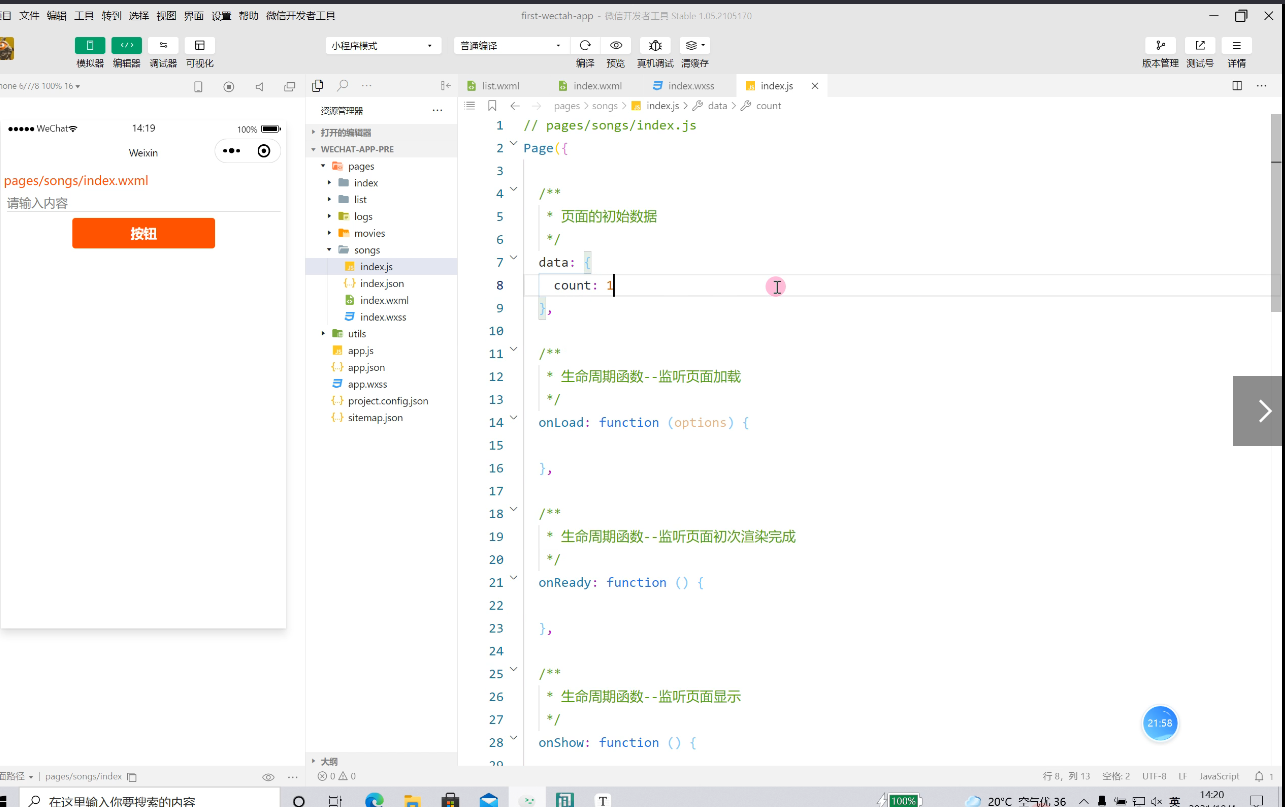1285x807 pixels.
Task: Expand the utils folder
Action: 323,333
